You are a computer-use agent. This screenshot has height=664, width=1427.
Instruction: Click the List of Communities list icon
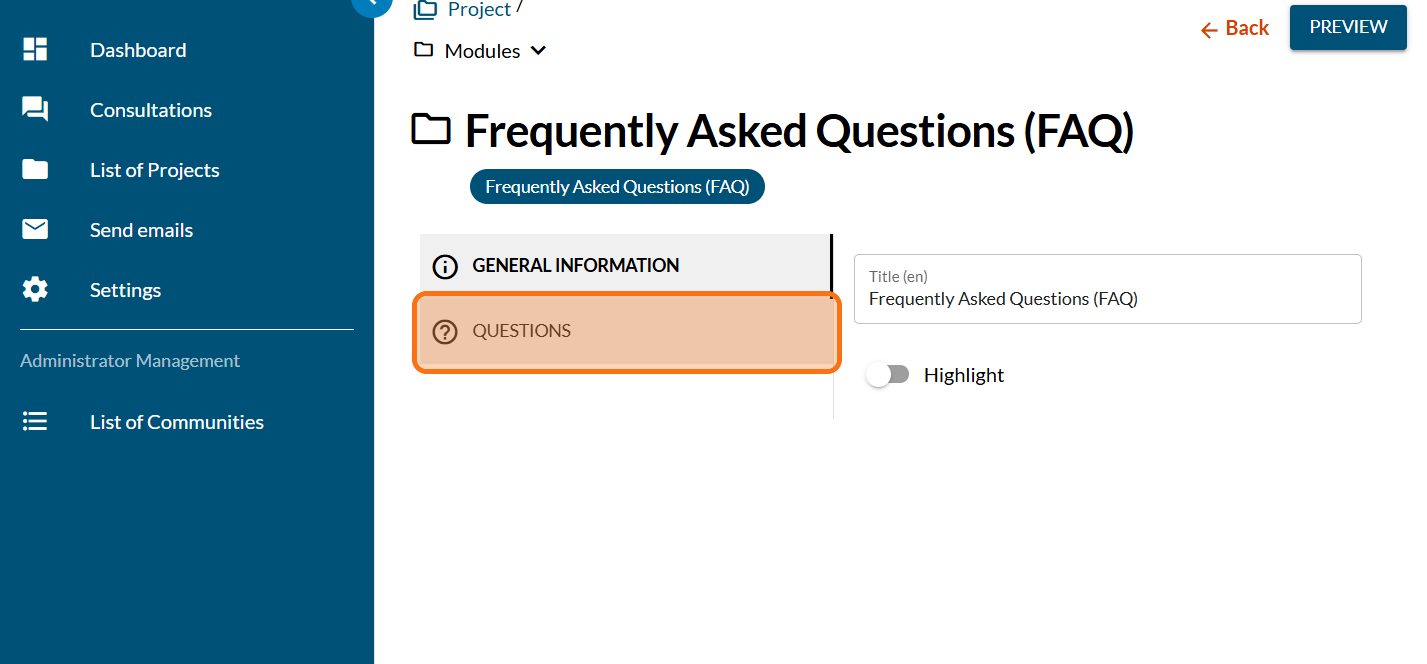pyautogui.click(x=35, y=422)
